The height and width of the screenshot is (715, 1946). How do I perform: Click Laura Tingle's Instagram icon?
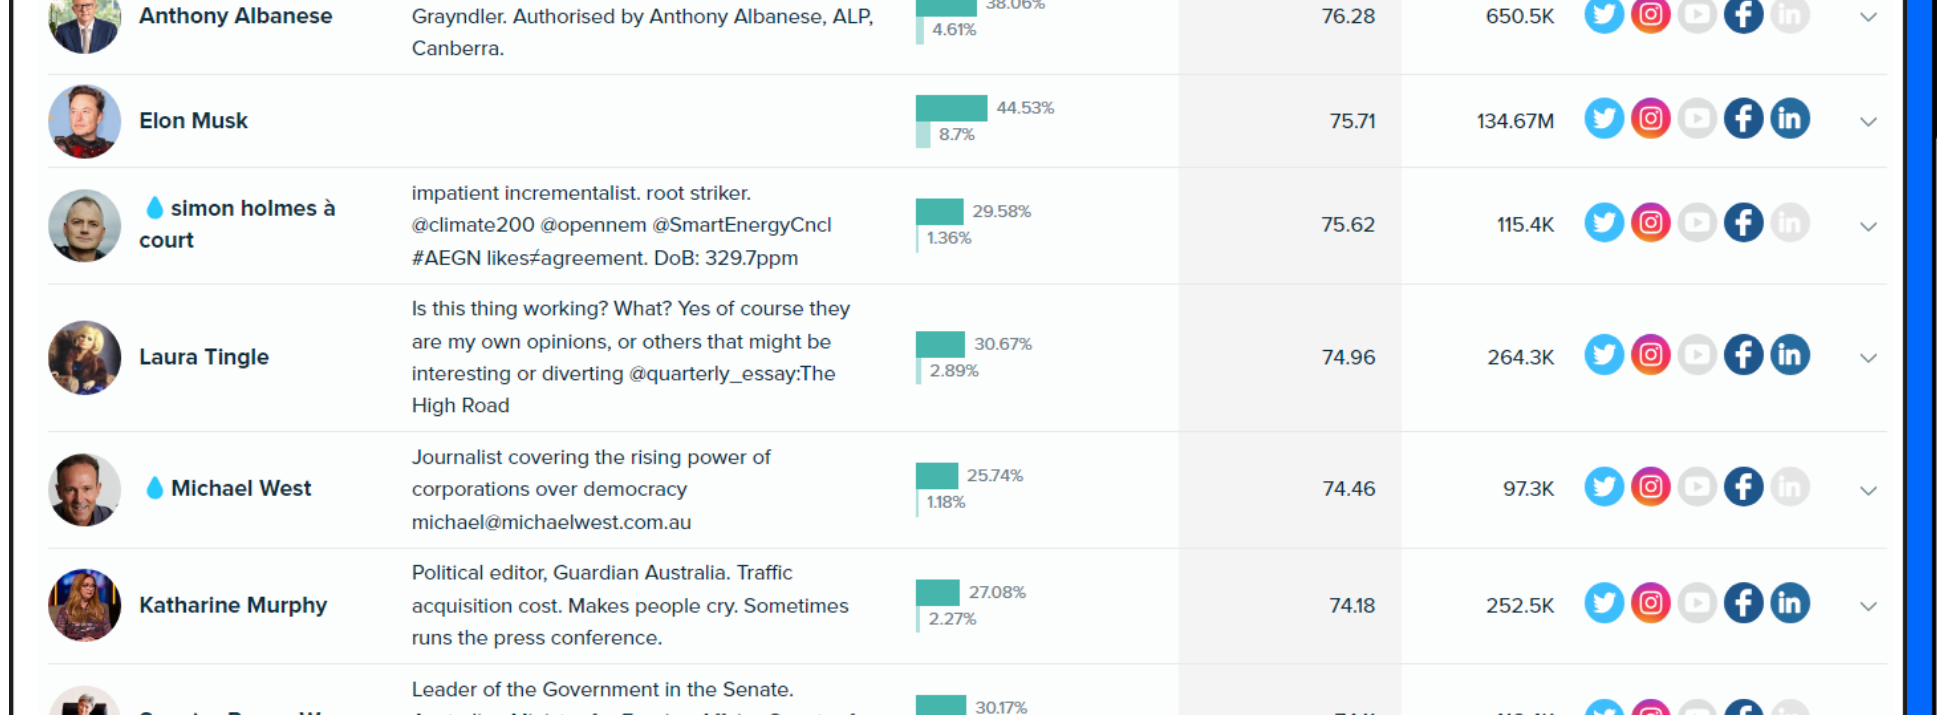1651,355
